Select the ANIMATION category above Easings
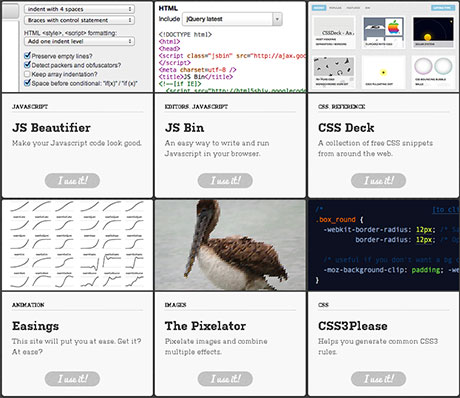Screen dimensions: 460x398 coord(28,305)
